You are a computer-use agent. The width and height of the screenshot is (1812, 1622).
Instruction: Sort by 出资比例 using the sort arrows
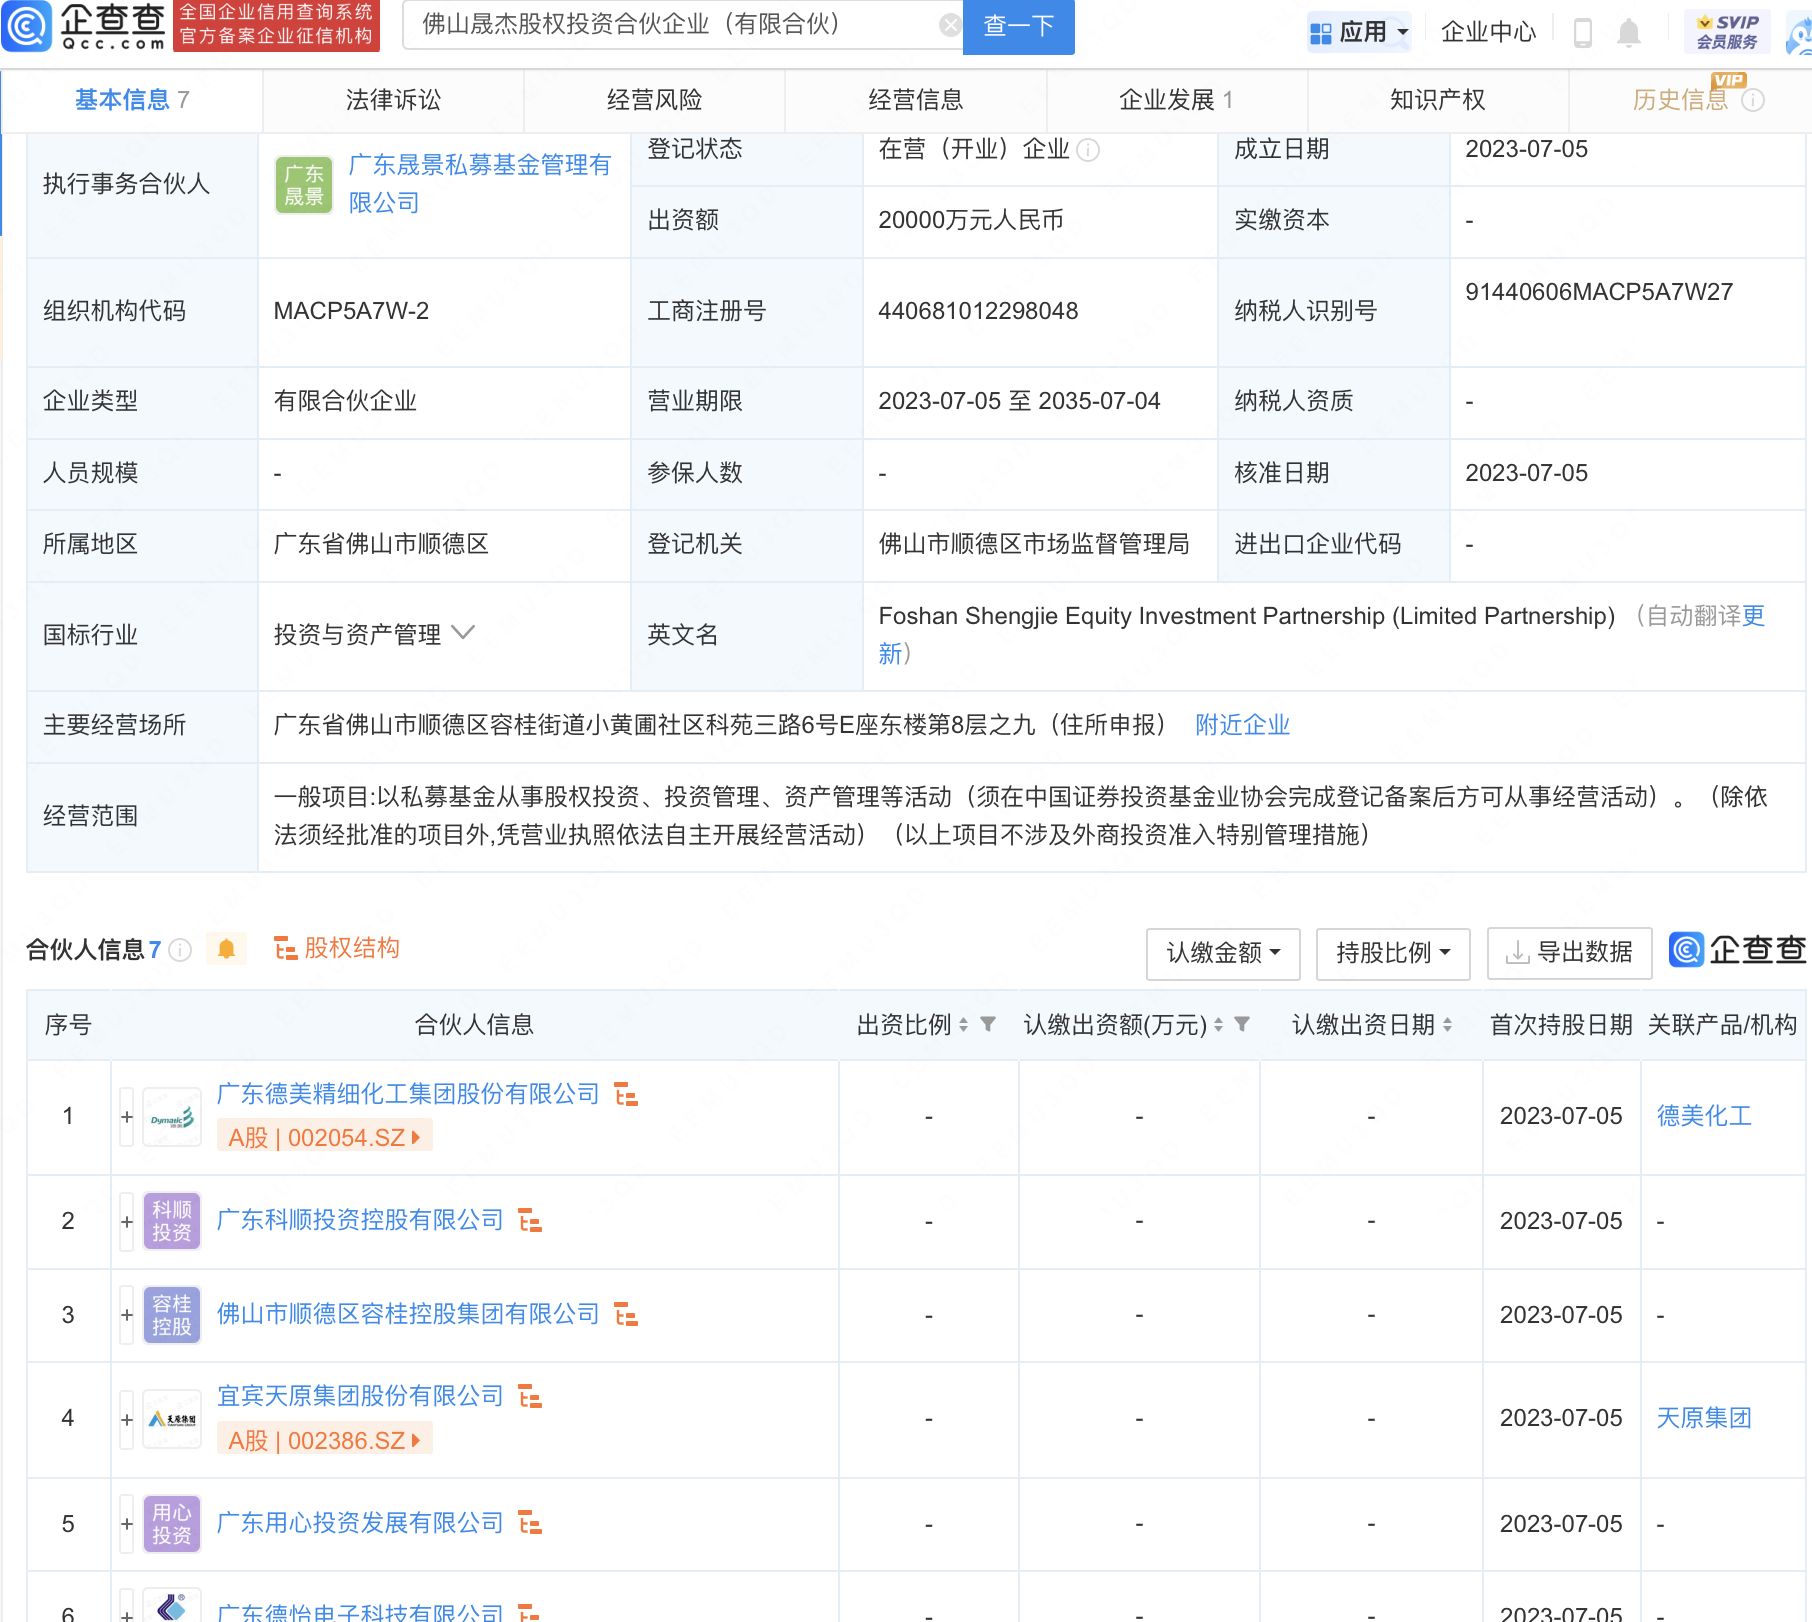click(x=963, y=1025)
